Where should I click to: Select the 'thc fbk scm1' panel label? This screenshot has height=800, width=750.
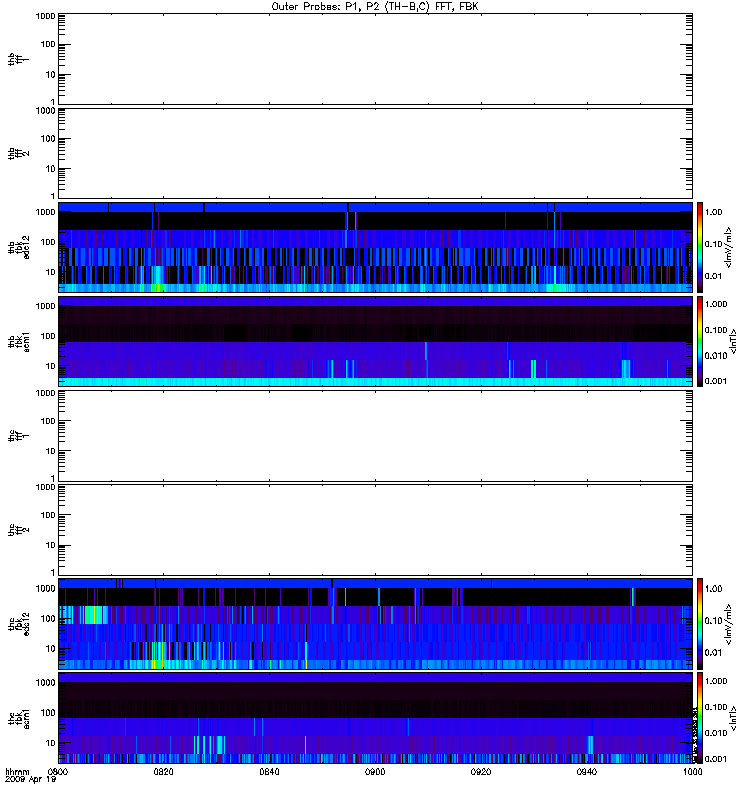point(18,718)
